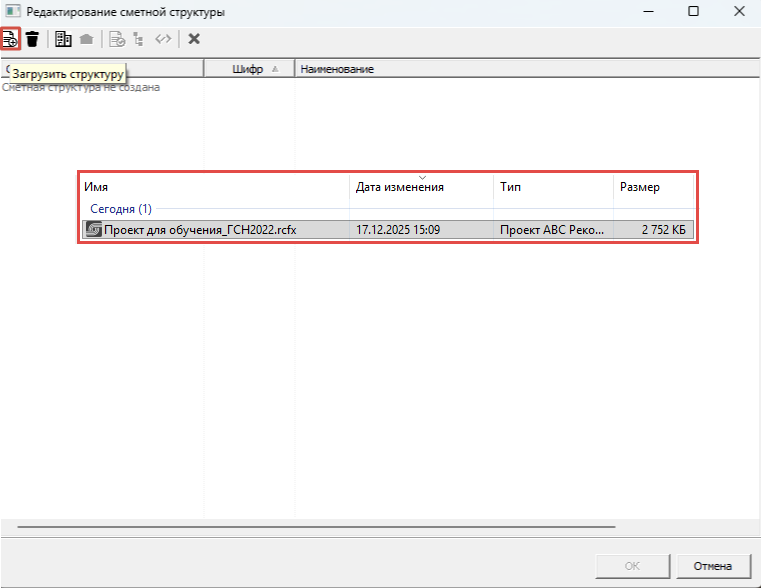Sort by the Шифр column header
This screenshot has width=761, height=588.
coord(249,69)
